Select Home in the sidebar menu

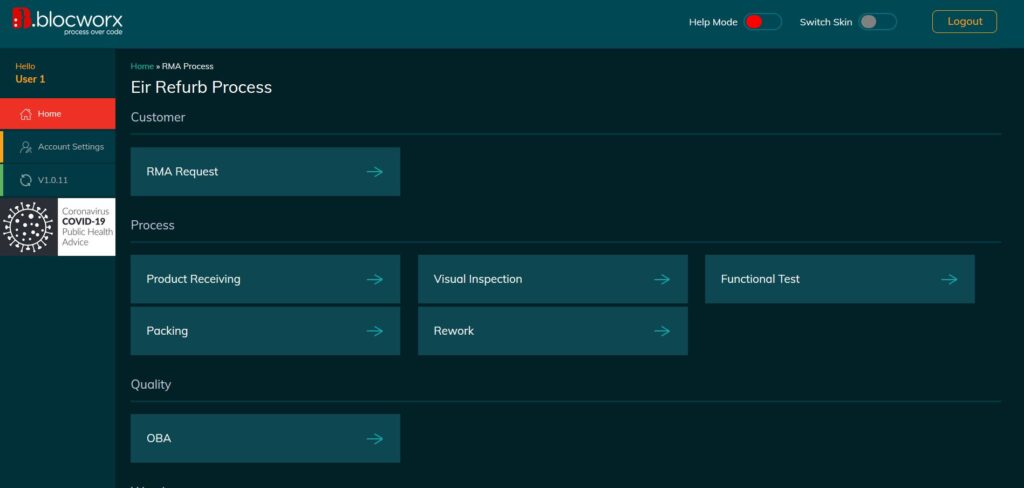click(x=57, y=114)
